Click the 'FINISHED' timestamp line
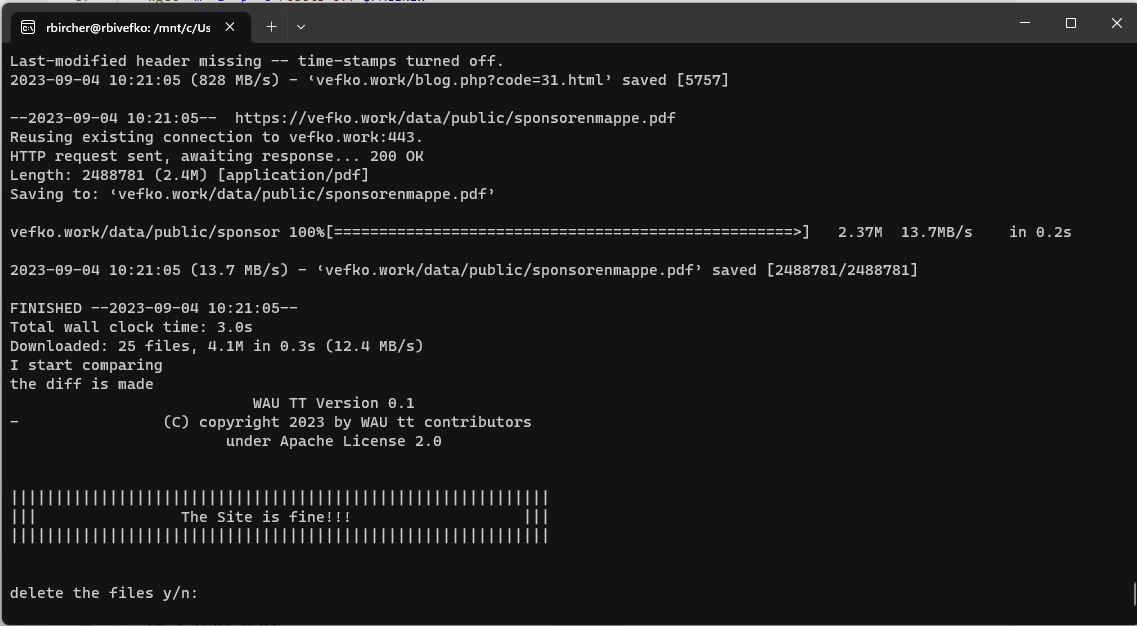The width and height of the screenshot is (1137, 626). click(153, 308)
